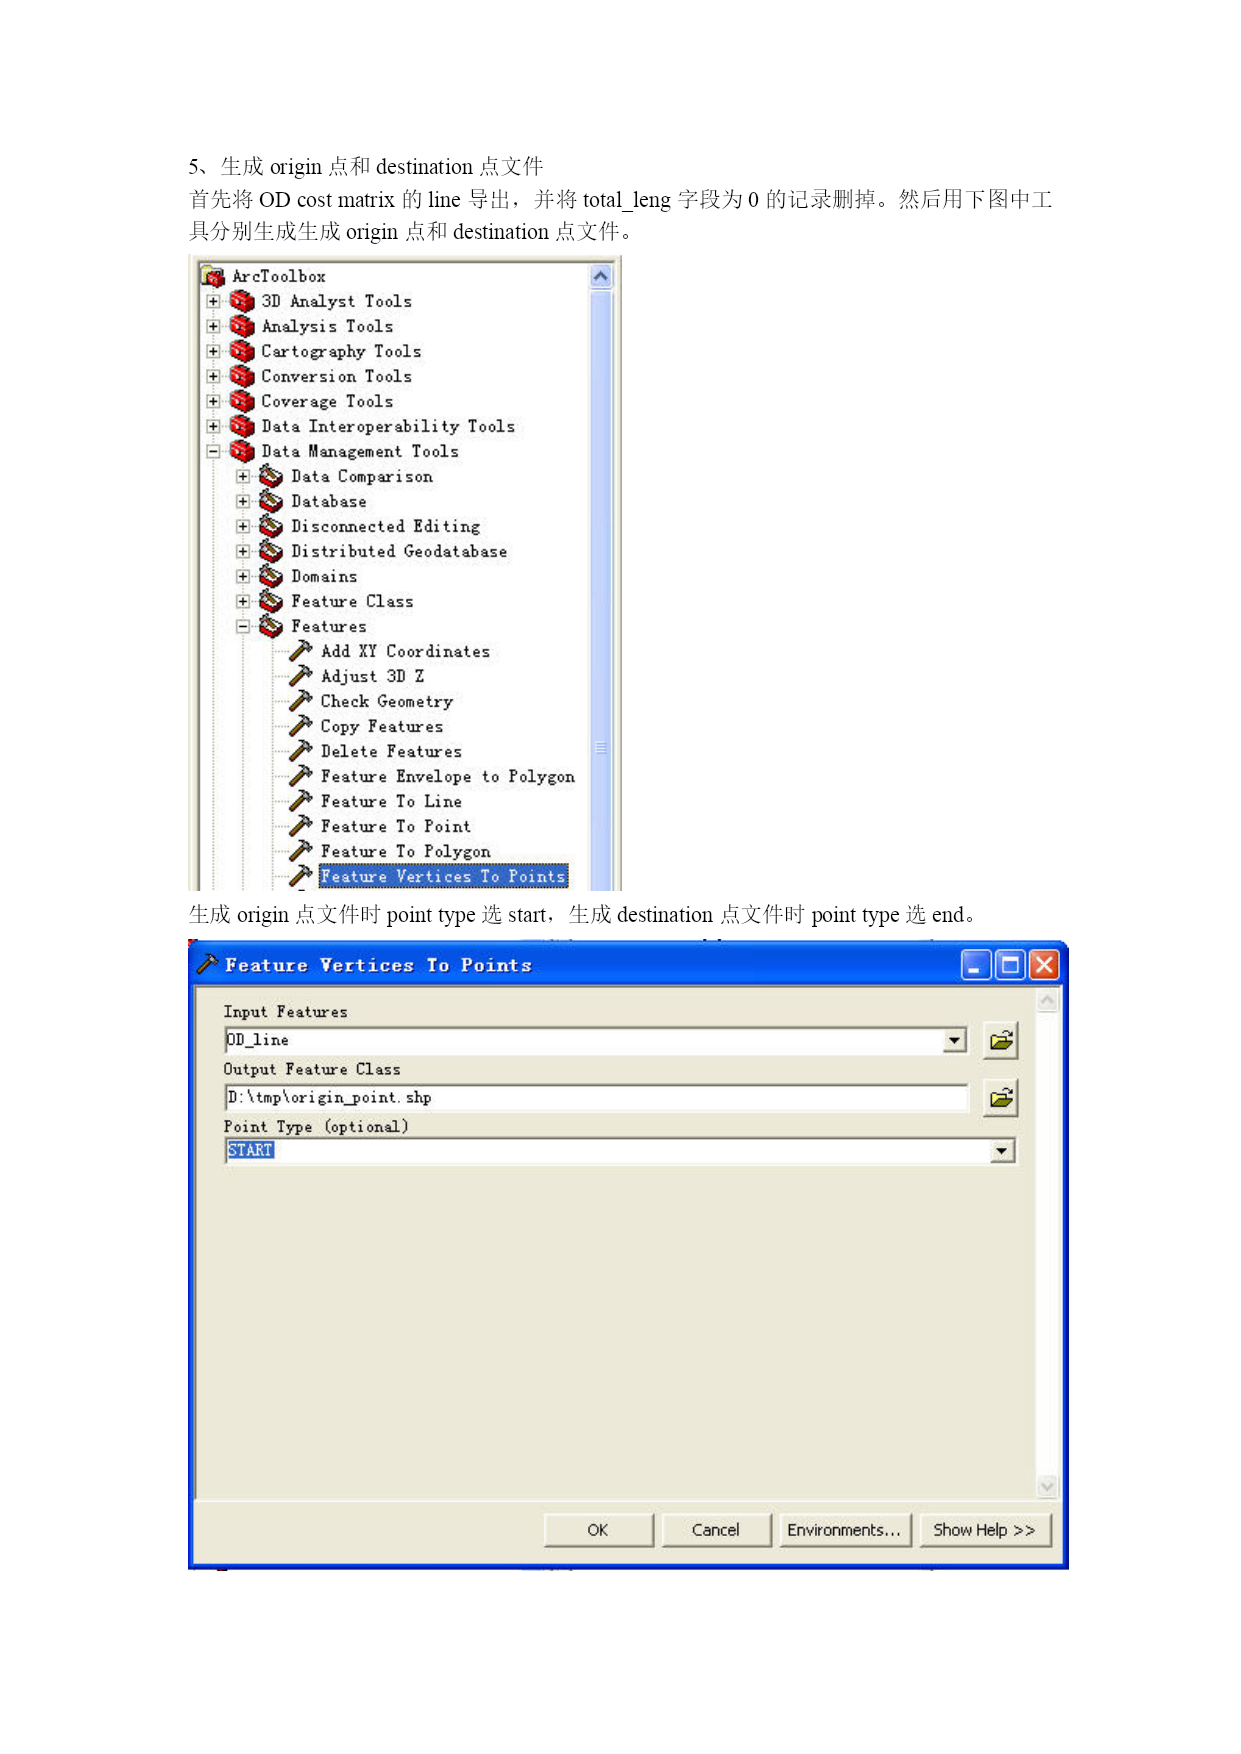Maximize the Feature Vertices To Points dialog
This screenshot has width=1241, height=1754.
[x=1010, y=965]
